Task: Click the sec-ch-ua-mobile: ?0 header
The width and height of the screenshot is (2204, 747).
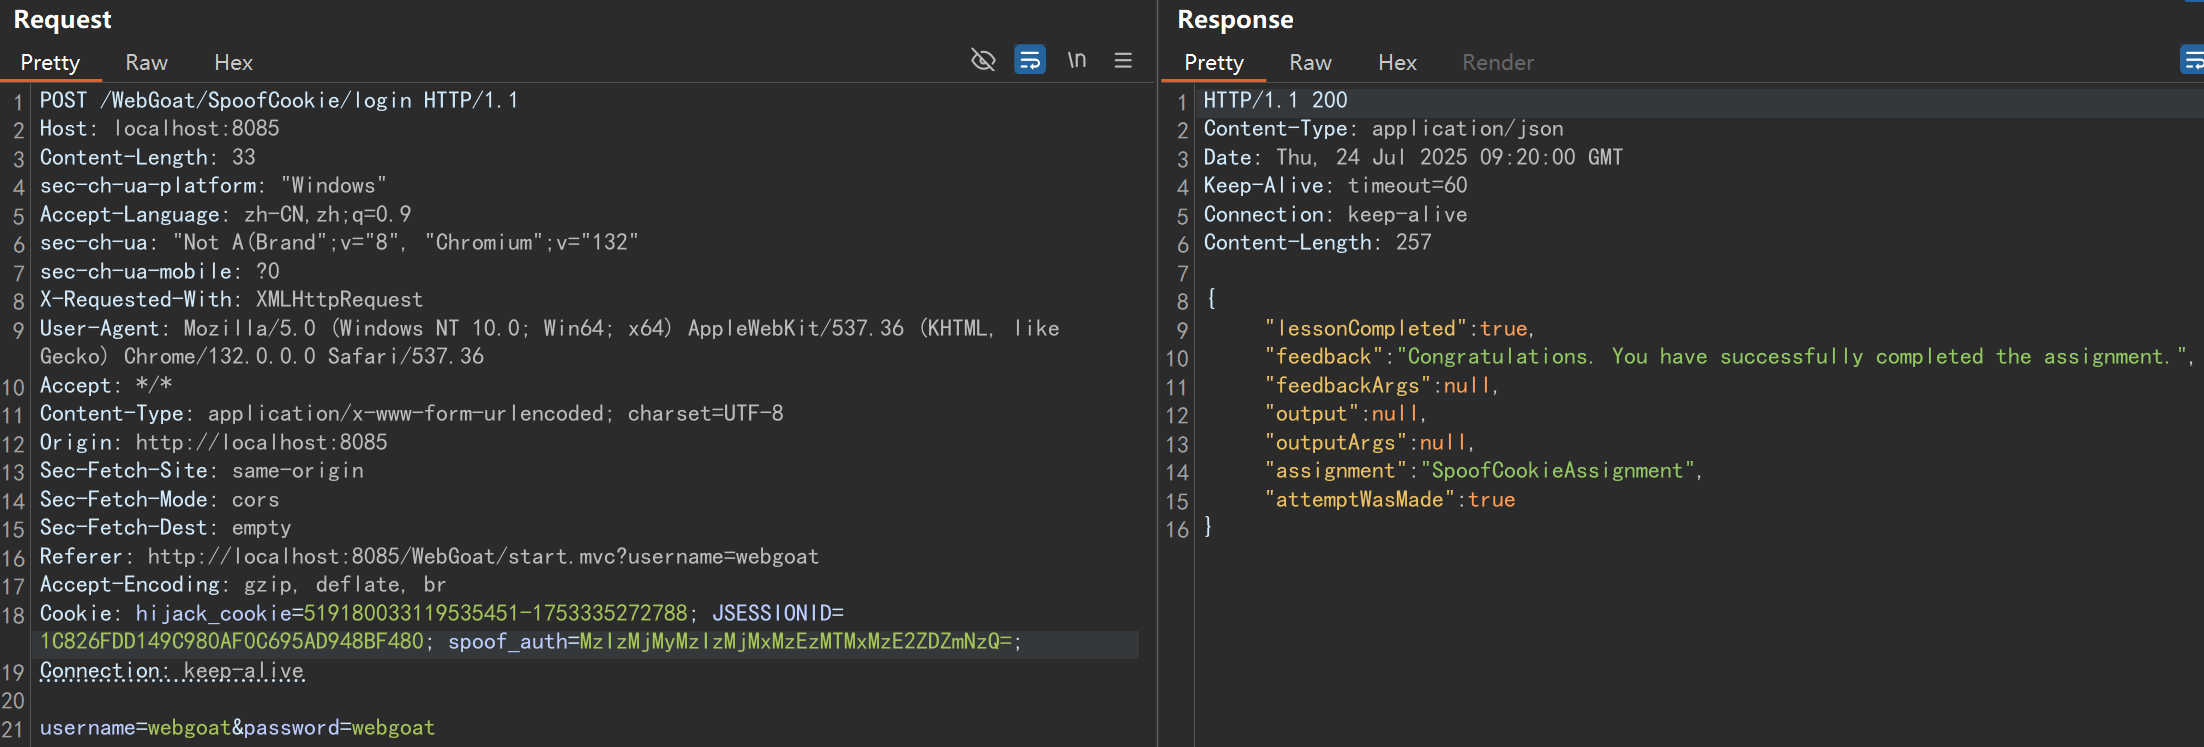Action: pyautogui.click(x=160, y=271)
